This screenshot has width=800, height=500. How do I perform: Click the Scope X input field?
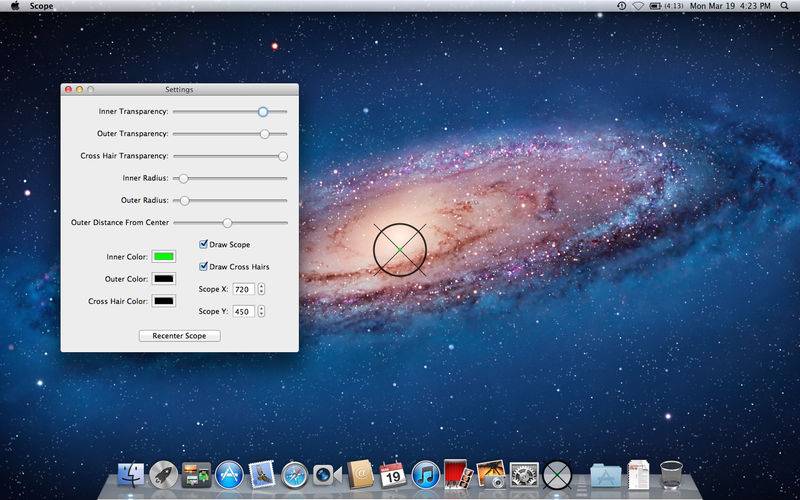point(243,289)
